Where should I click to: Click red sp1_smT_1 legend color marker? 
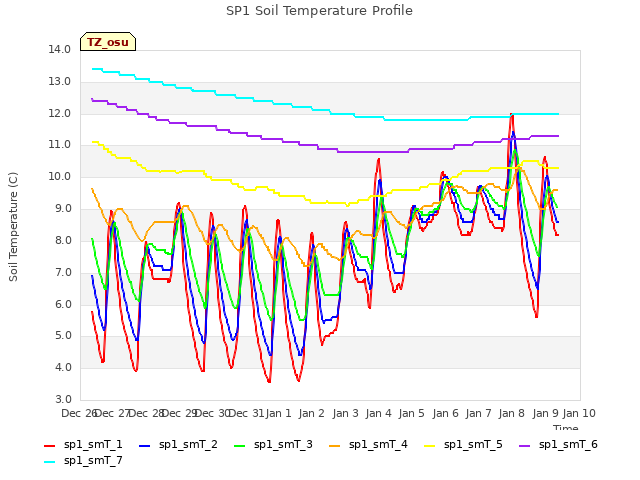[x=49, y=446]
